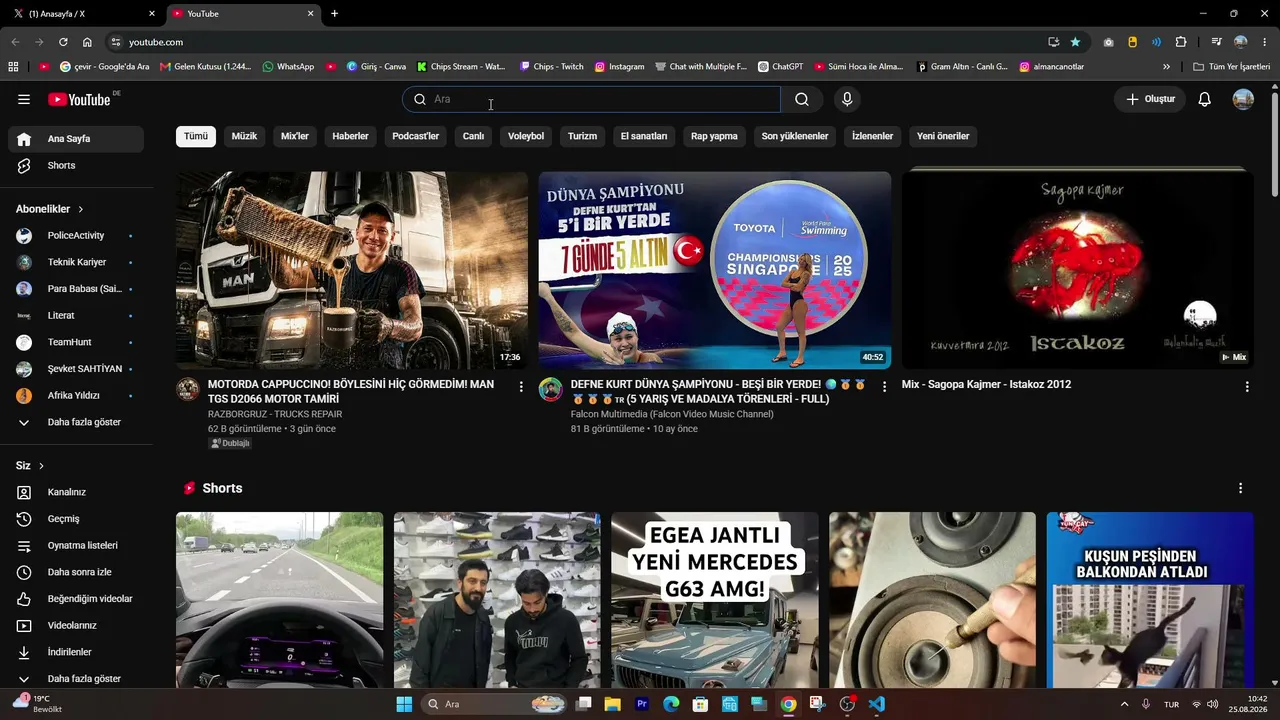Open the Tüm Yer İşaretleri folder
Image resolution: width=1280 pixels, height=720 pixels.
click(x=1232, y=67)
